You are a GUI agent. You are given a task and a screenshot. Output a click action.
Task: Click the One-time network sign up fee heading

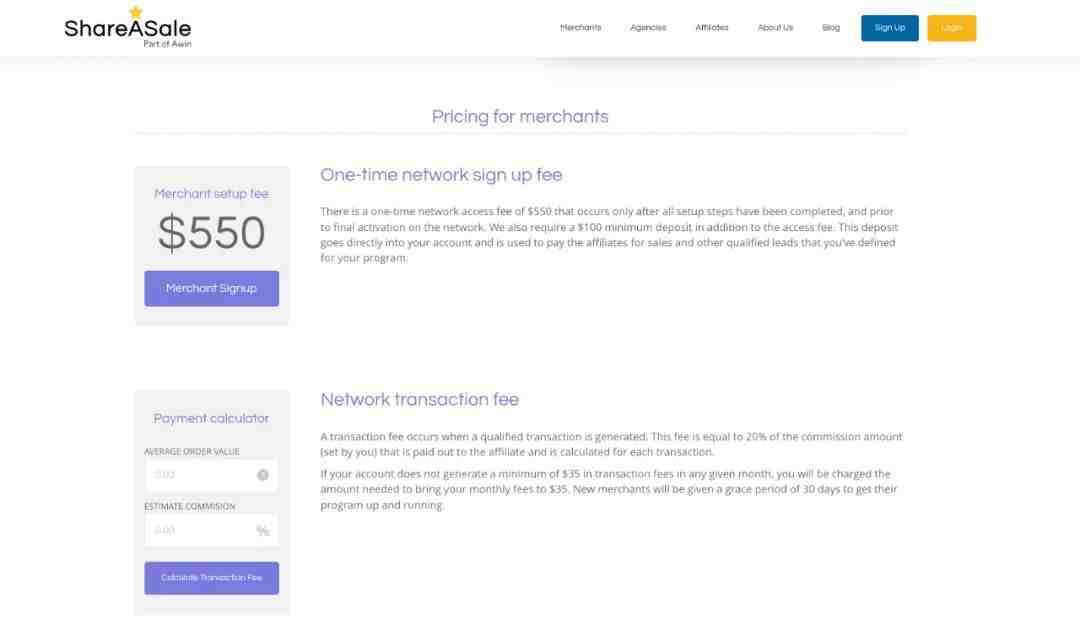coord(441,175)
